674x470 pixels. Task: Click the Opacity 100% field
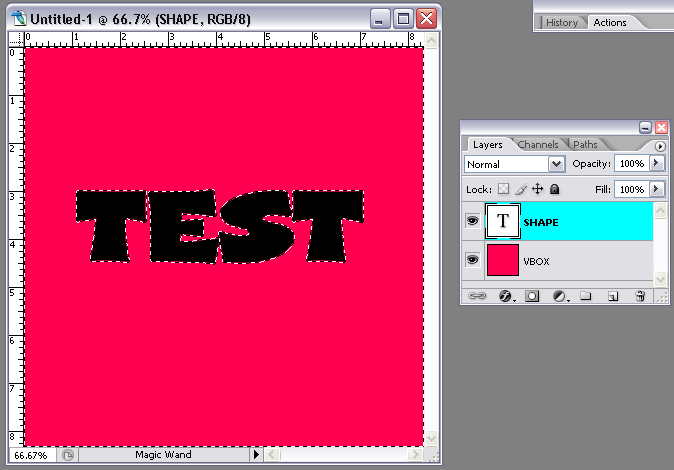click(x=632, y=163)
